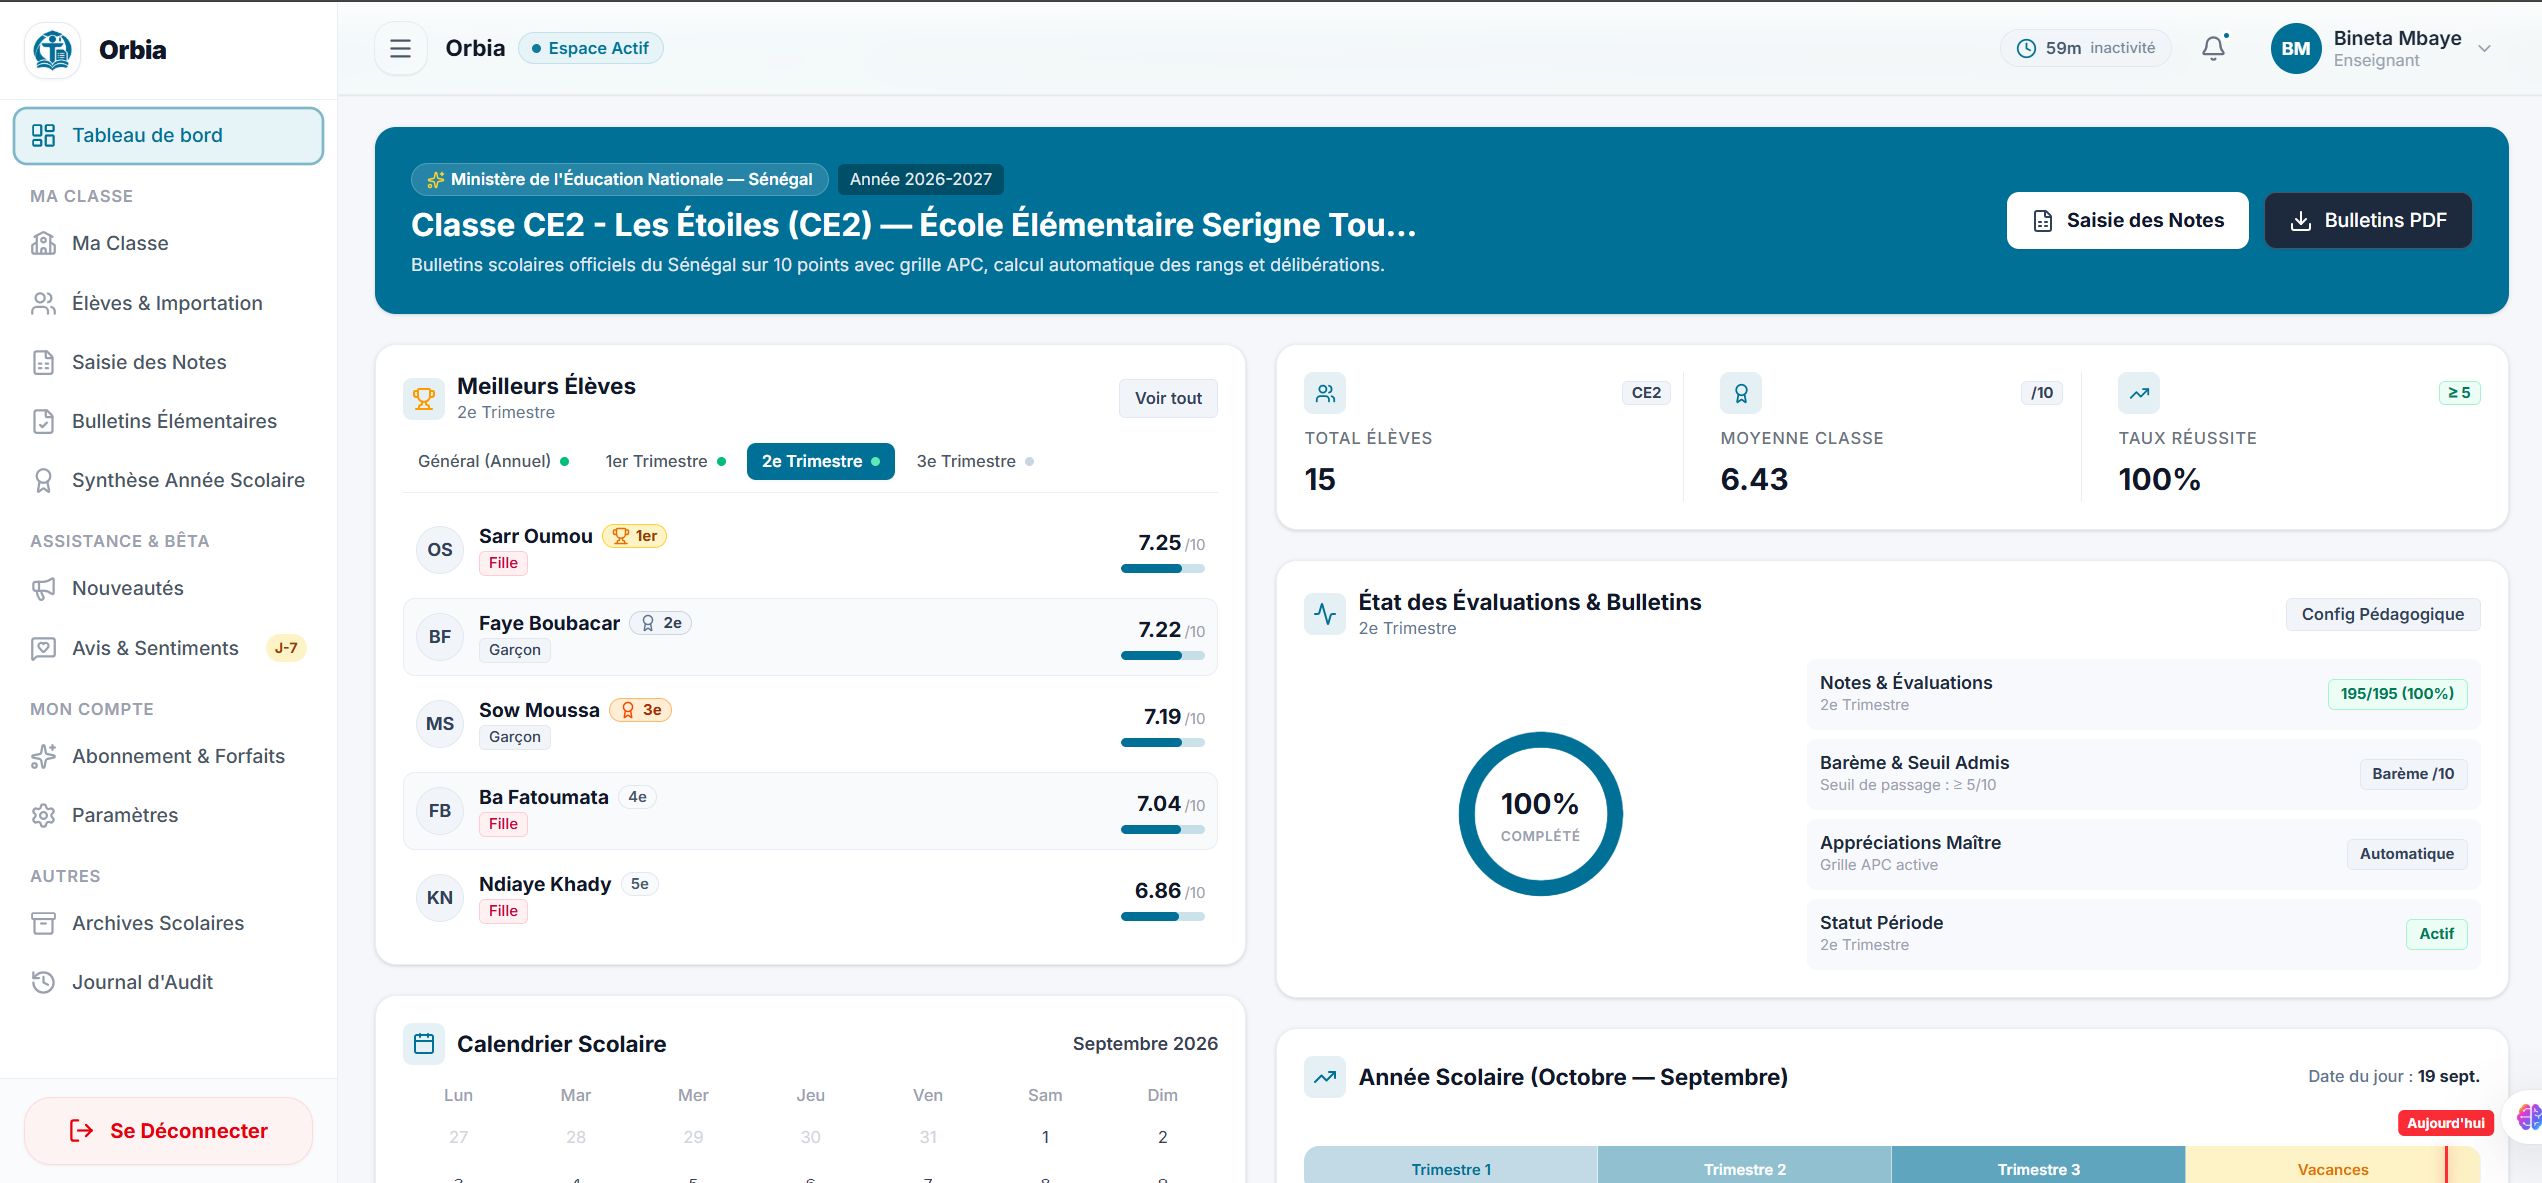This screenshot has width=2542, height=1183.
Task: Expand the Bineta Mbaye account dropdown
Action: click(x=2484, y=48)
